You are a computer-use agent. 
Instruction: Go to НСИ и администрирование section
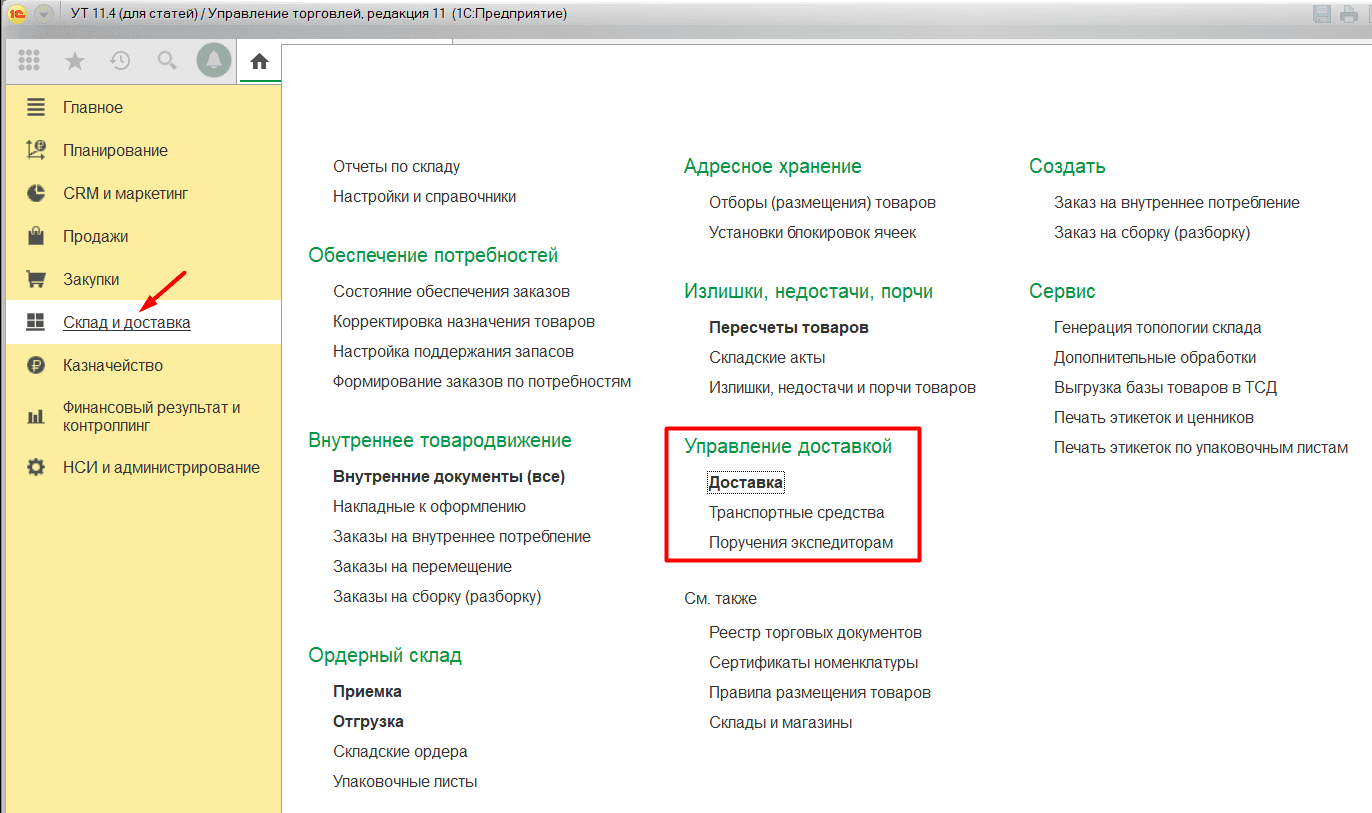[160, 467]
